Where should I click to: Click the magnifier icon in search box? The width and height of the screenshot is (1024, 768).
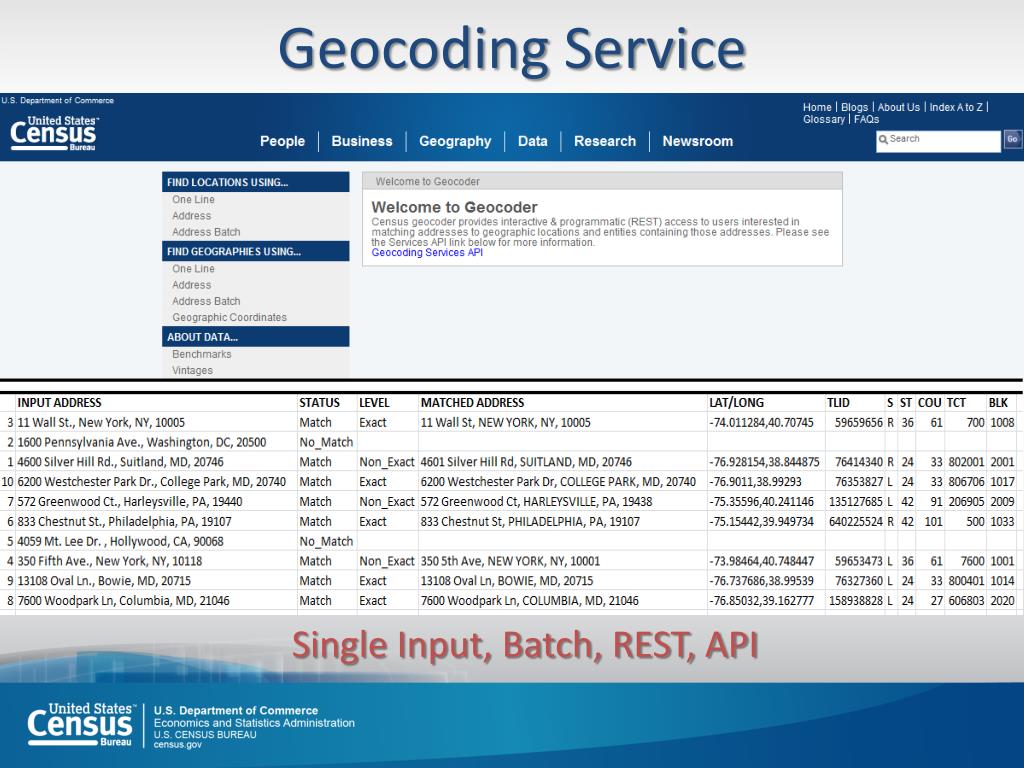click(x=883, y=139)
